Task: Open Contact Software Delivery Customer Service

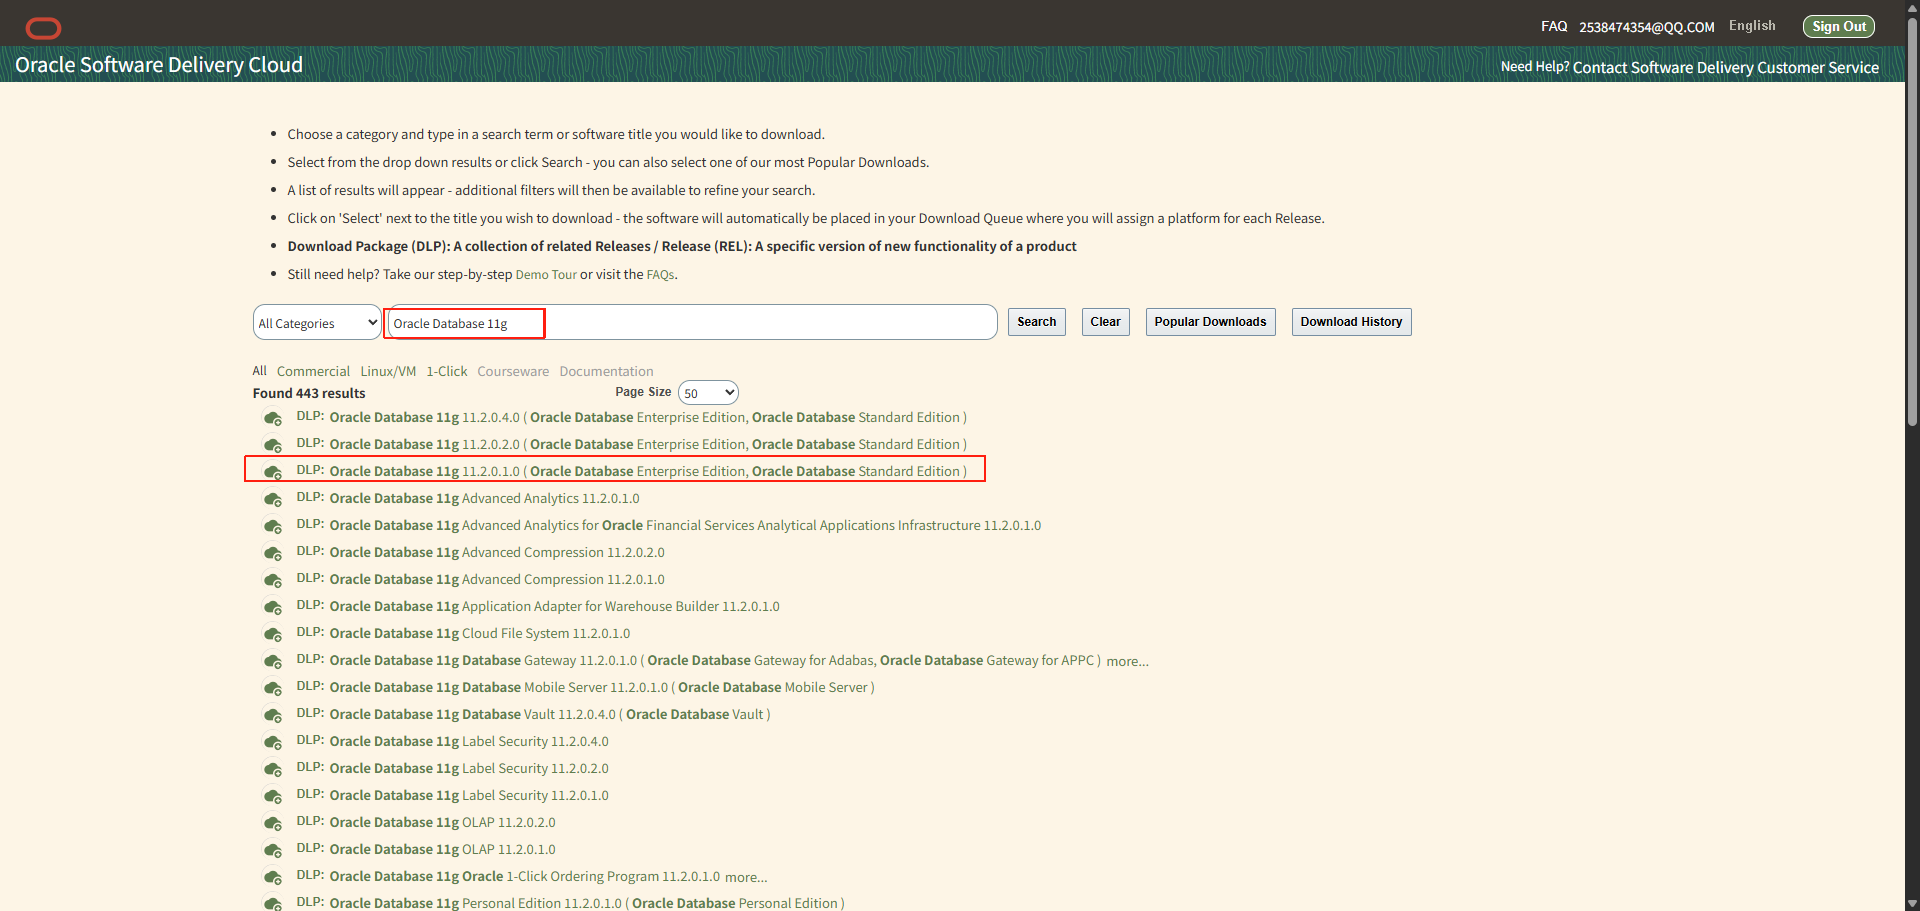Action: (1726, 67)
